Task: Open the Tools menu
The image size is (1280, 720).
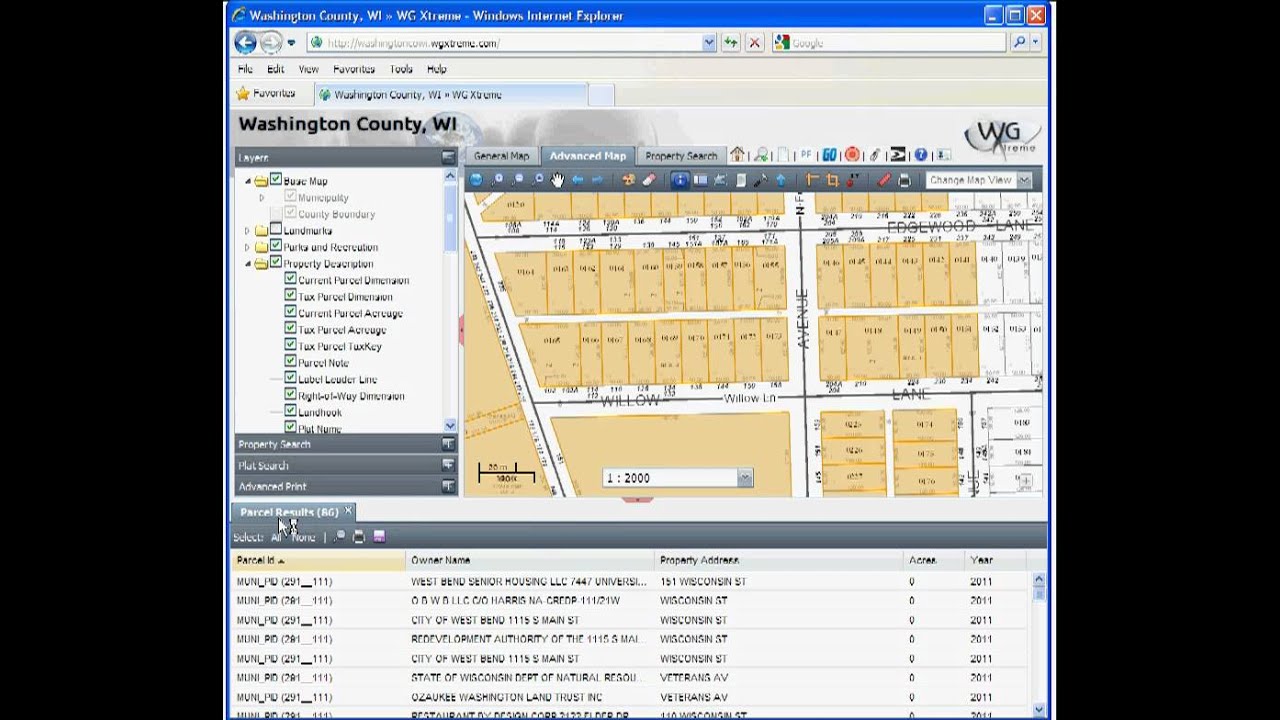Action: (x=401, y=69)
